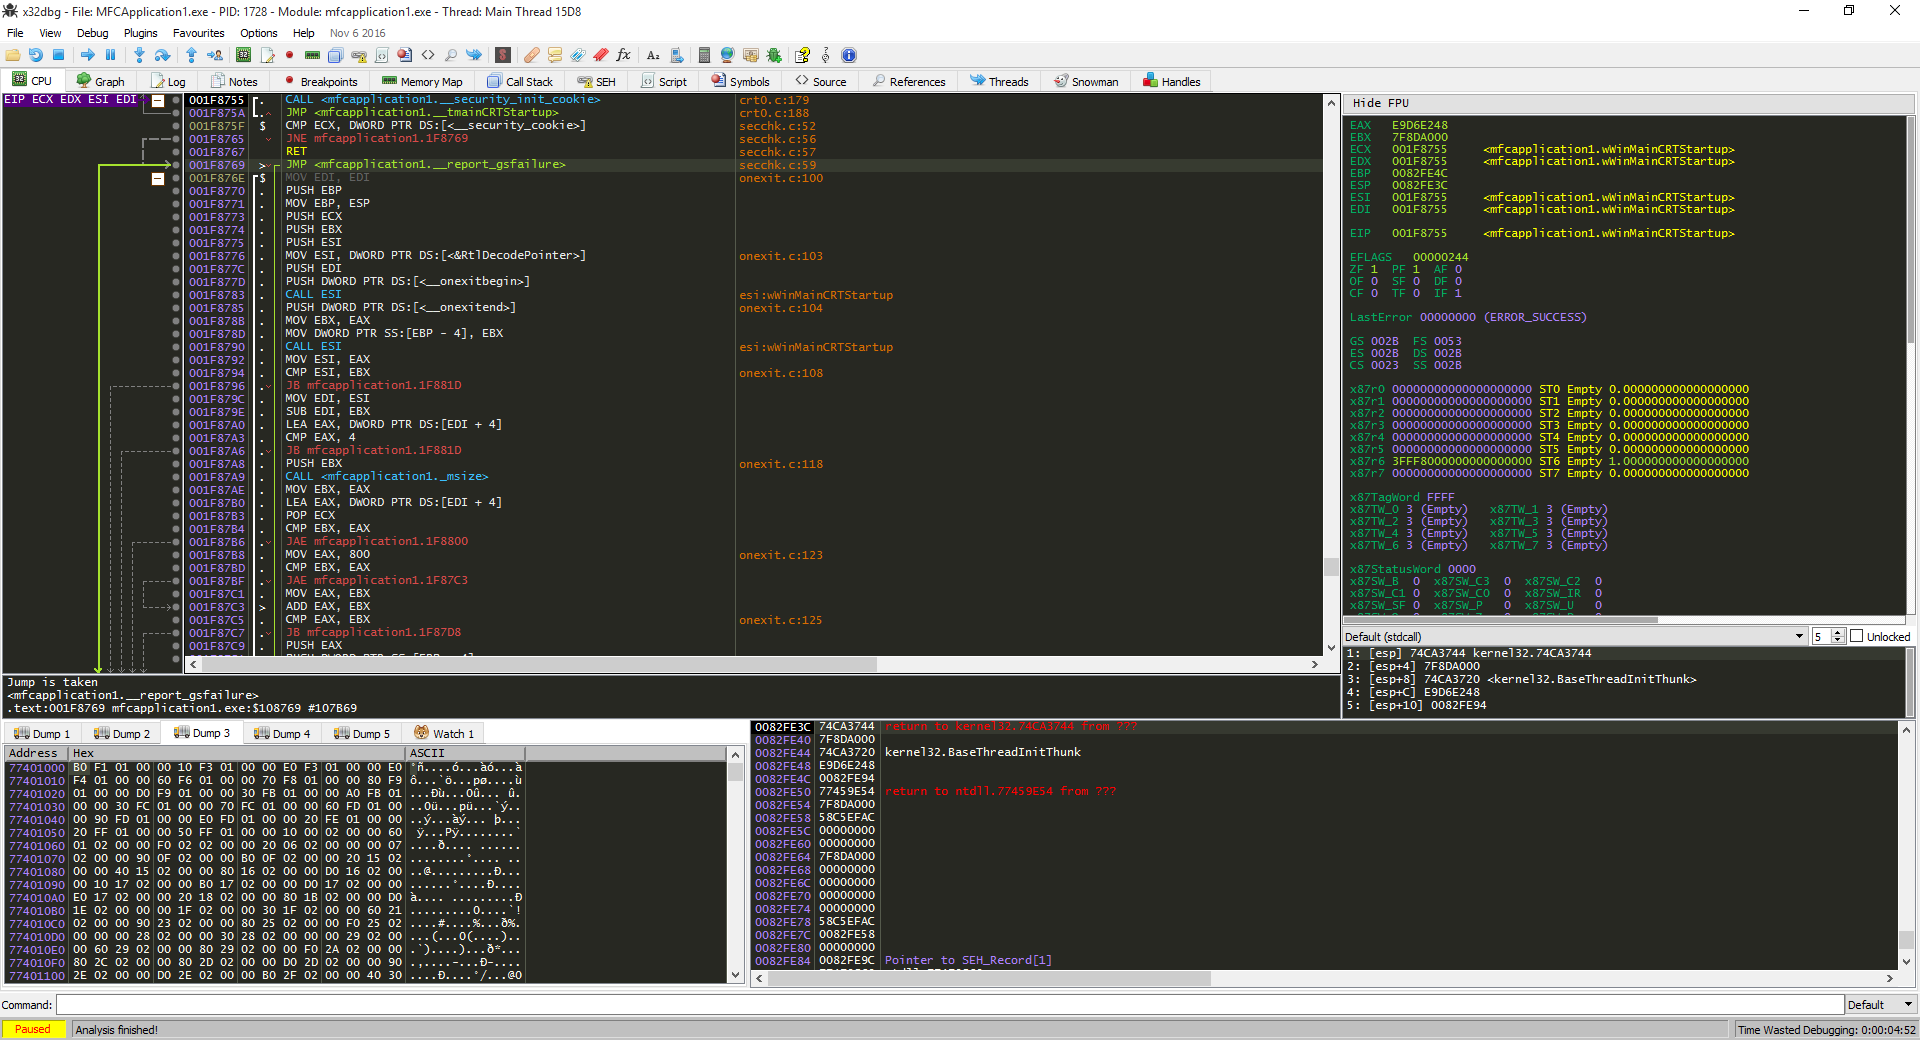Click the Memory Map toolbar icon
This screenshot has height=1040, width=1920.
pyautogui.click(x=312, y=55)
